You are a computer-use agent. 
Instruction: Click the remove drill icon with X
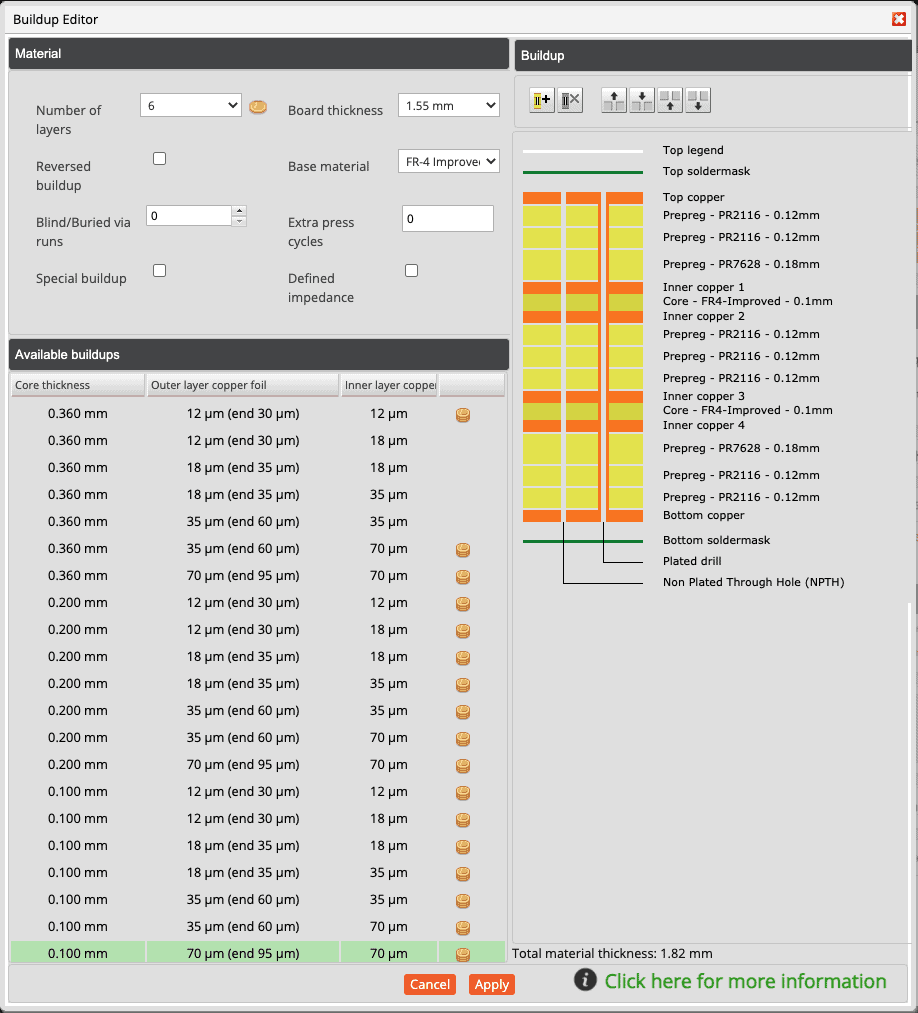click(x=570, y=101)
